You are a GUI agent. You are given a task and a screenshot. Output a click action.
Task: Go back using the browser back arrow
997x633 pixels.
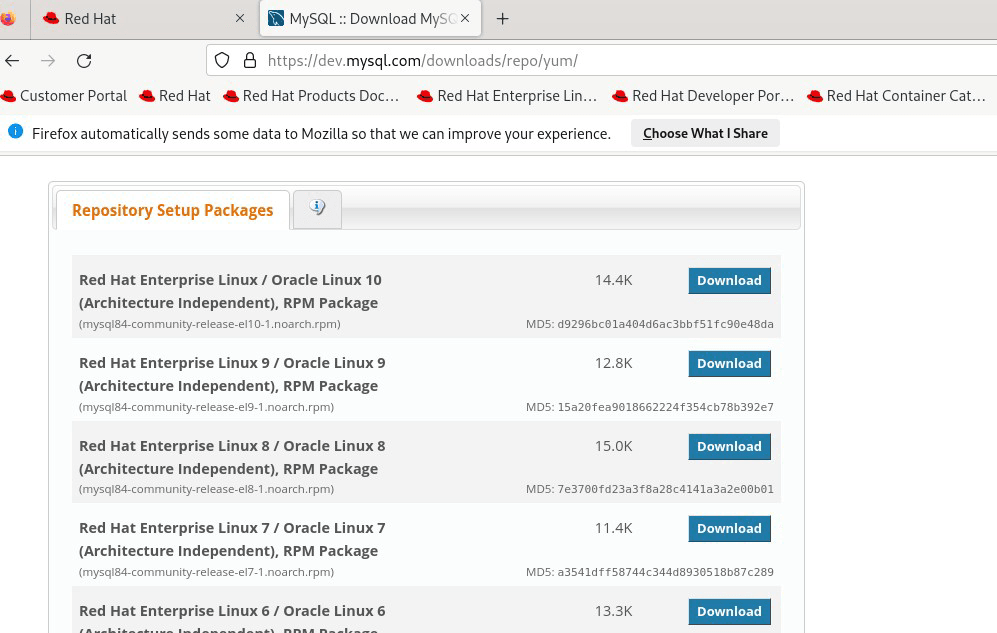point(12,60)
